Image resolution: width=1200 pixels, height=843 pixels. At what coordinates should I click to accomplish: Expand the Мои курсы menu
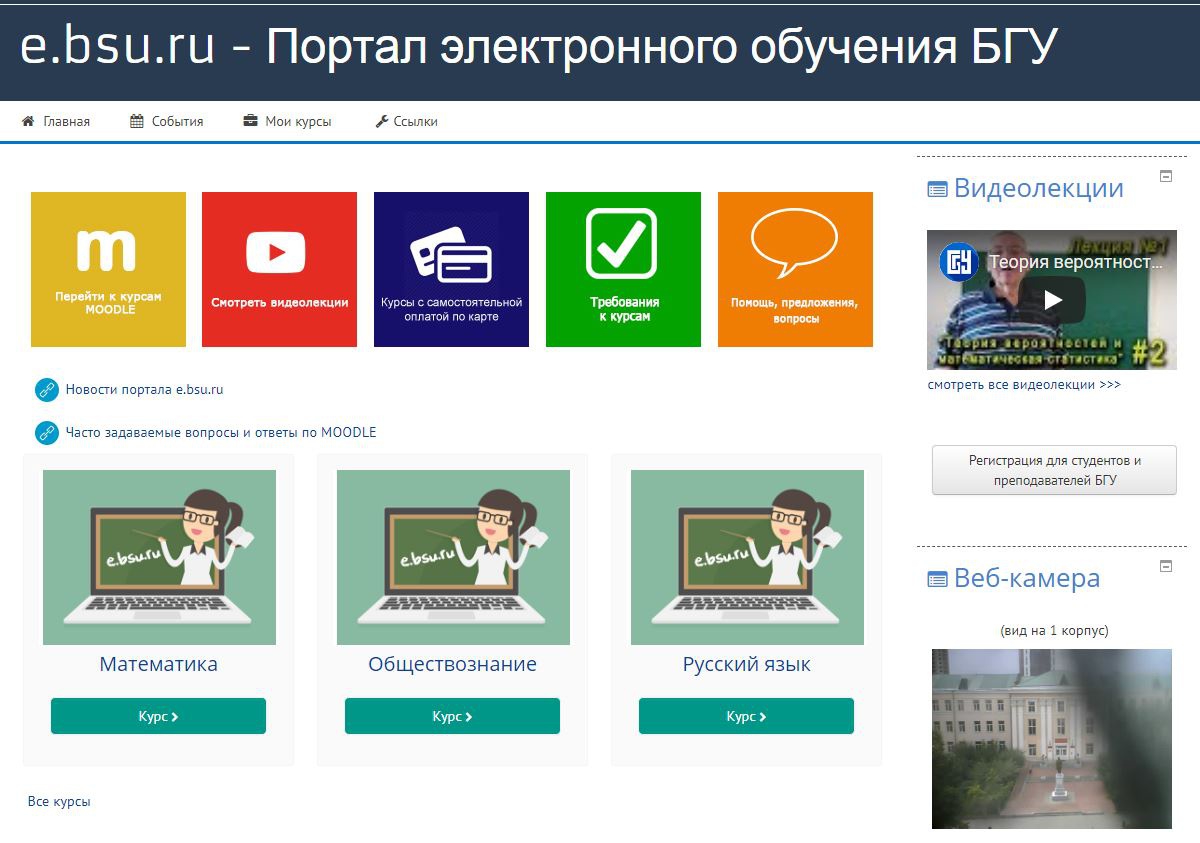pyautogui.click(x=287, y=122)
